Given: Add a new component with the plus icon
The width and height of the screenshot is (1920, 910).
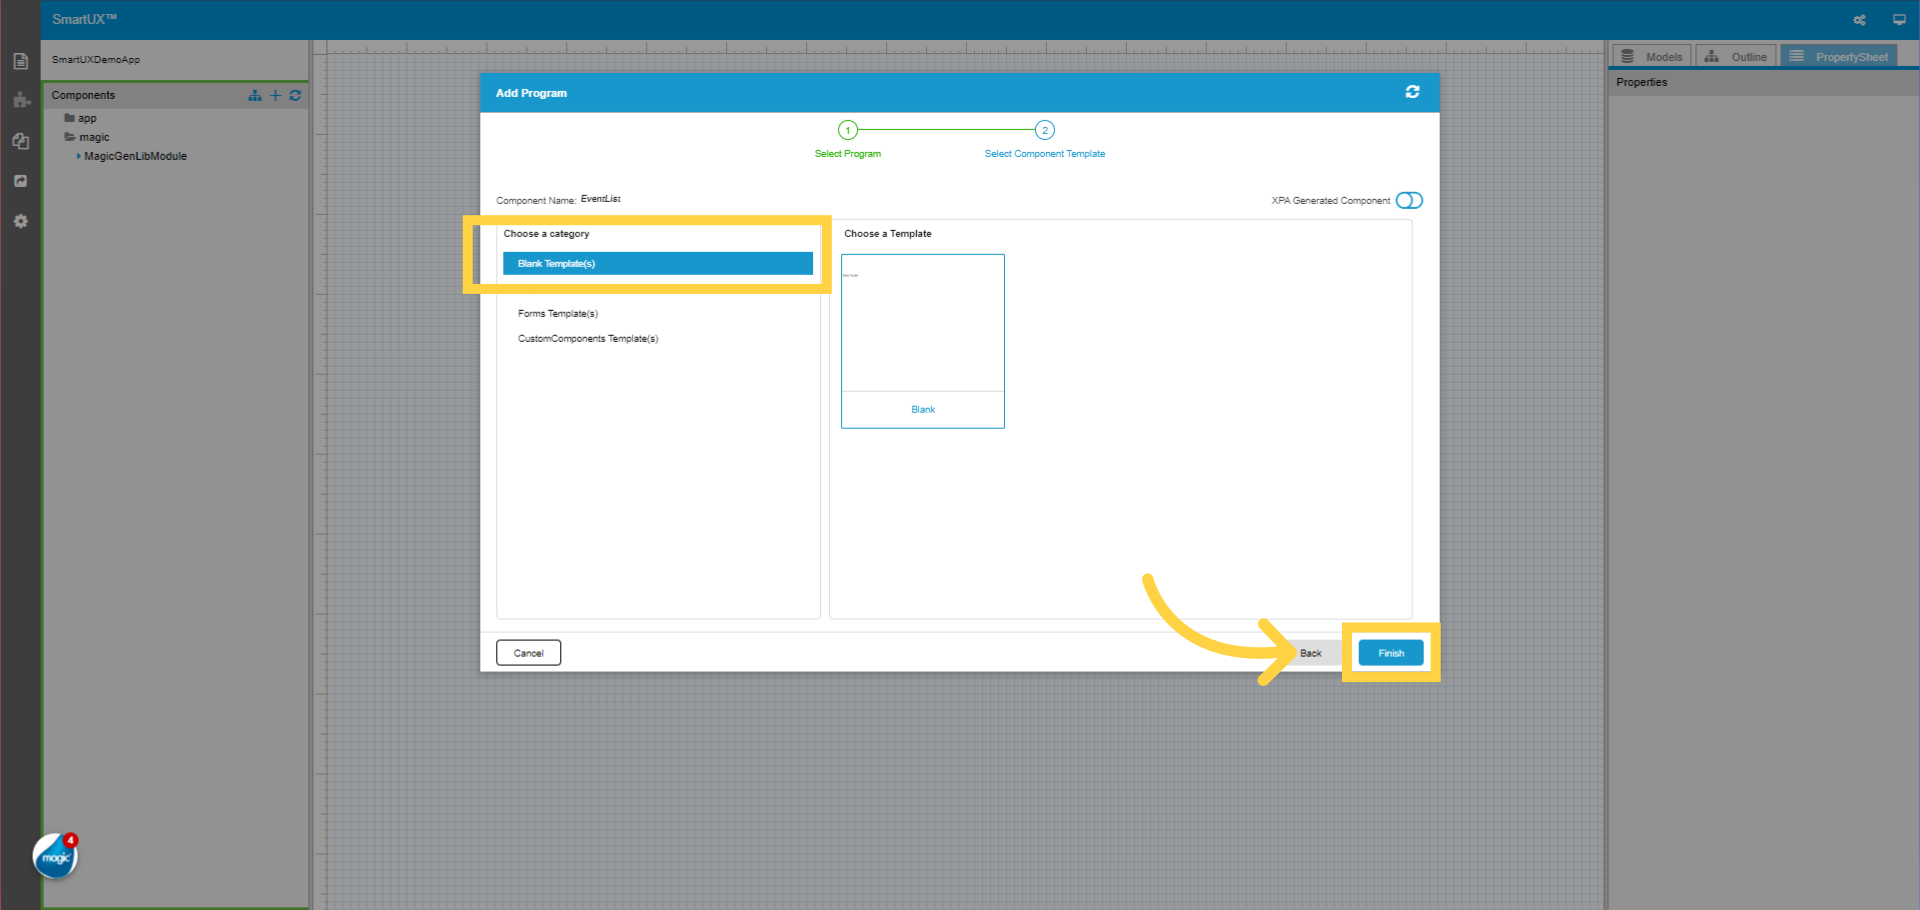Looking at the screenshot, I should (275, 95).
